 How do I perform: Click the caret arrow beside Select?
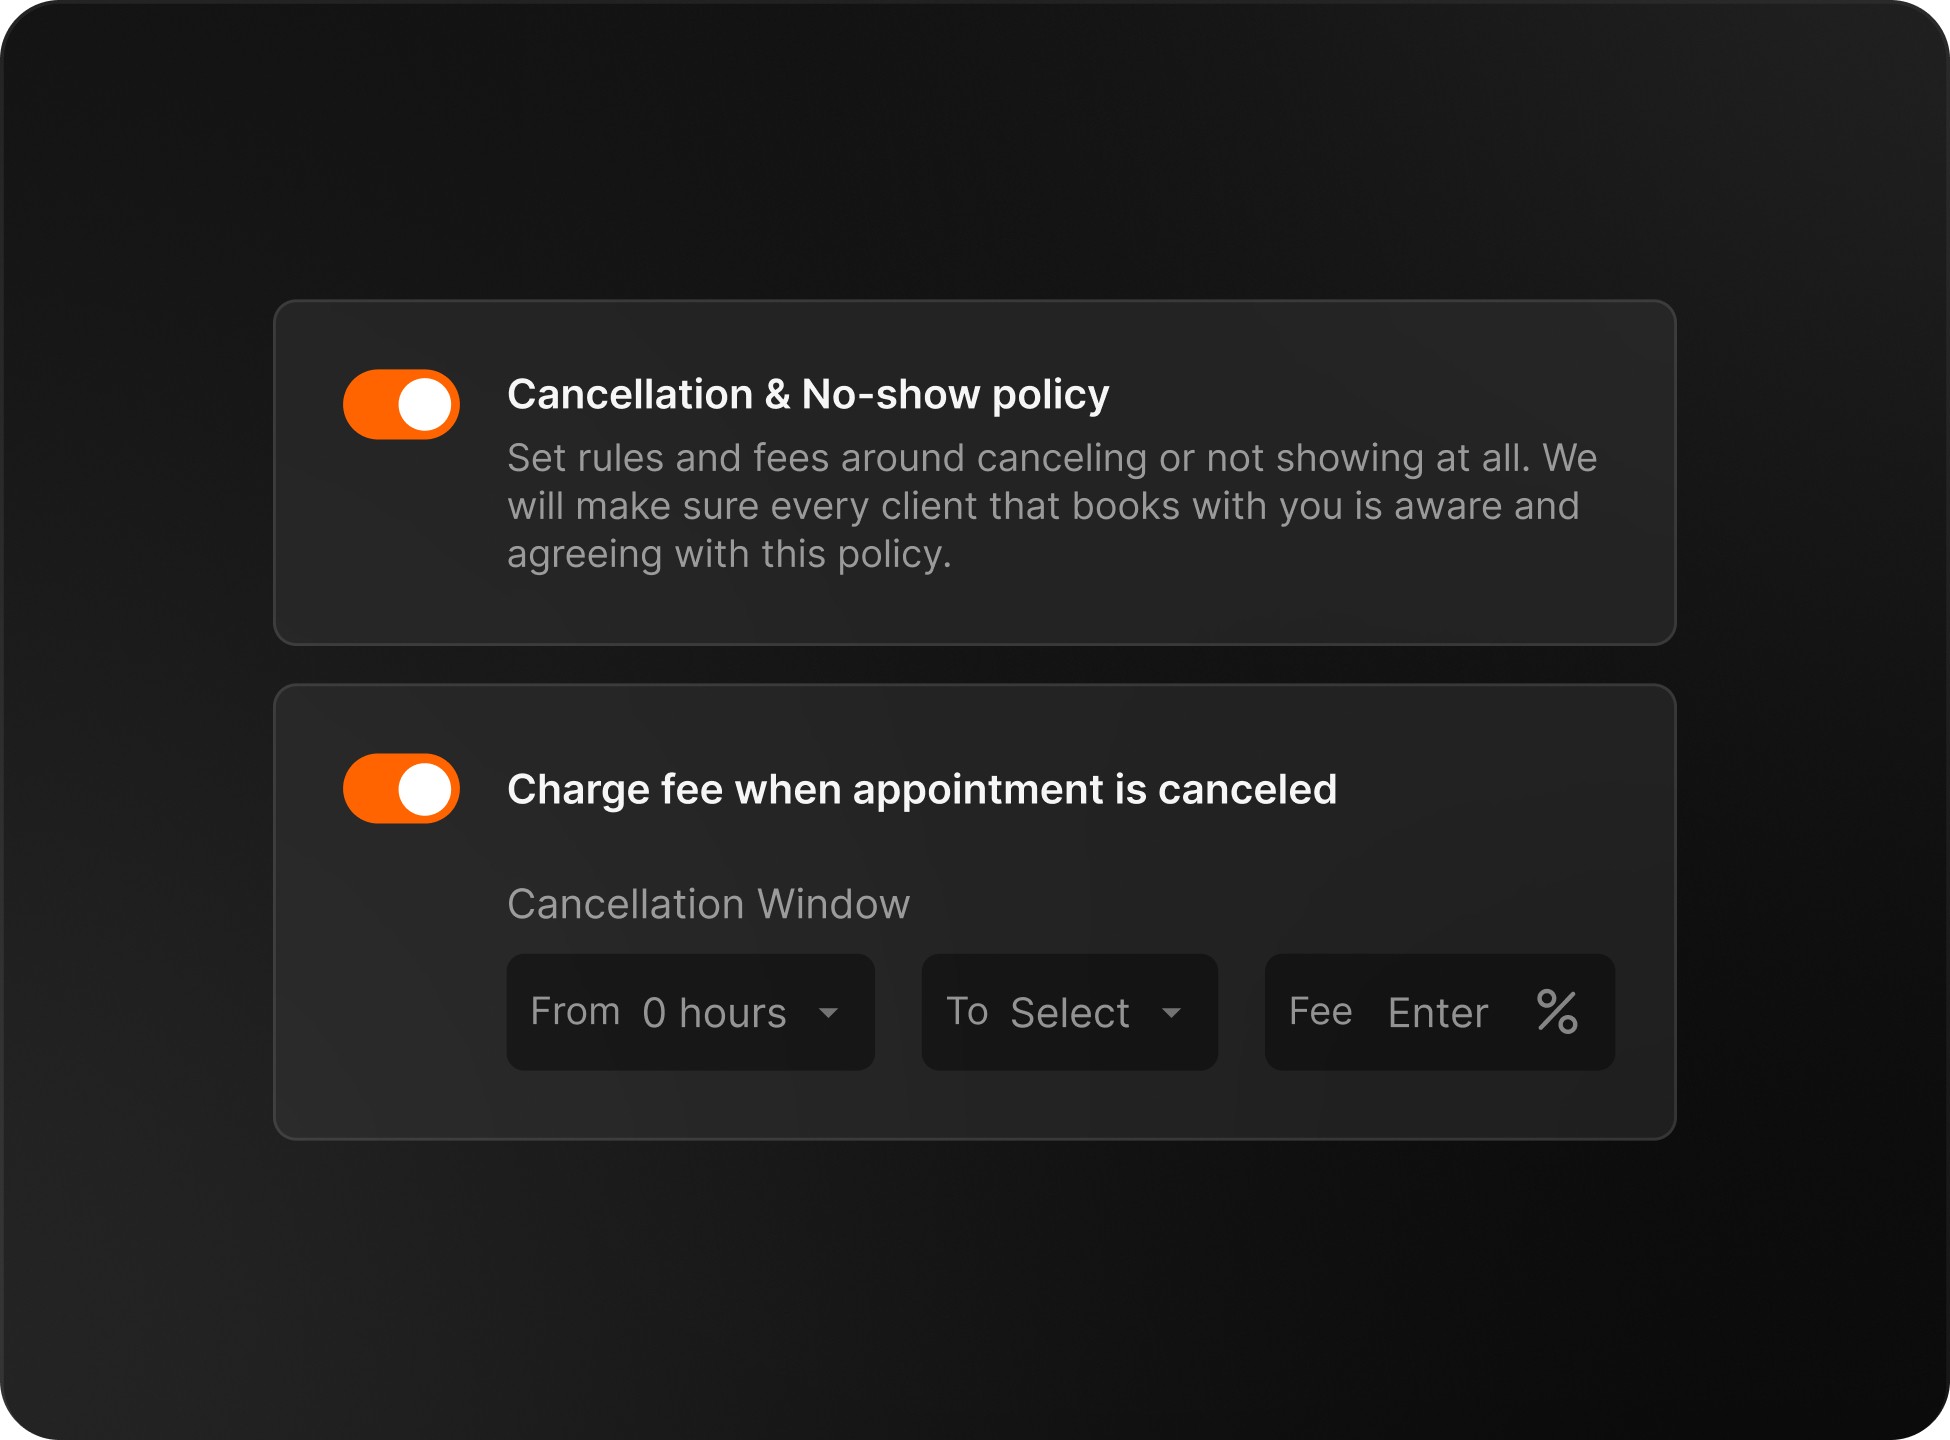[x=1171, y=1013]
